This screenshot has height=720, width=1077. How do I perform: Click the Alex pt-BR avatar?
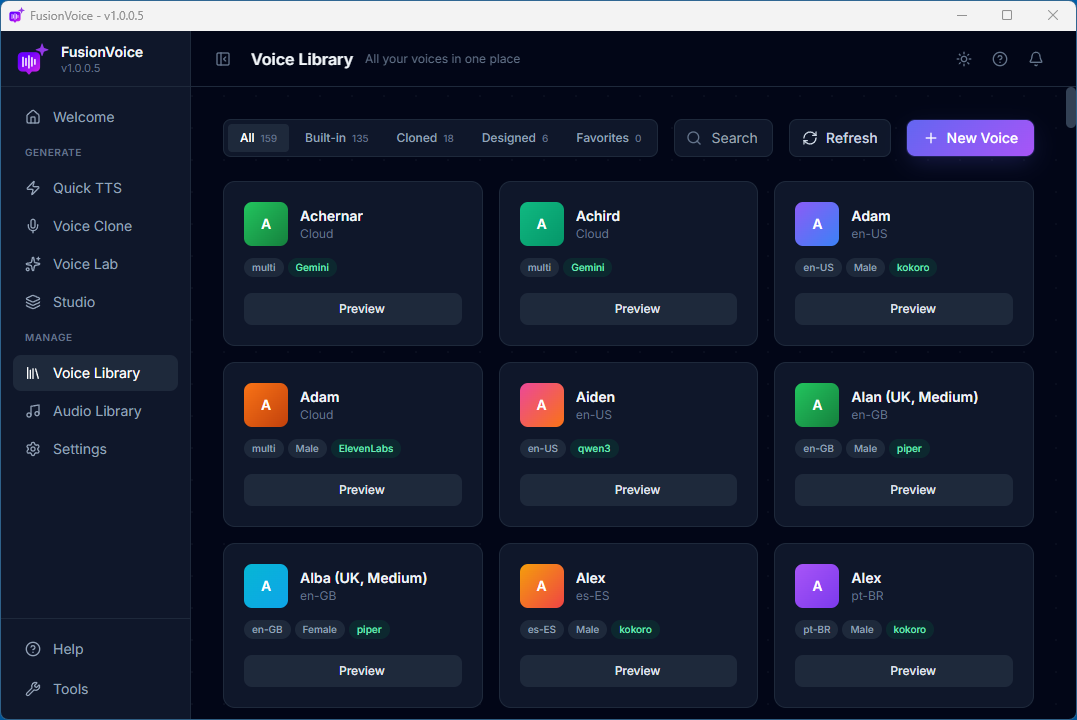click(817, 586)
